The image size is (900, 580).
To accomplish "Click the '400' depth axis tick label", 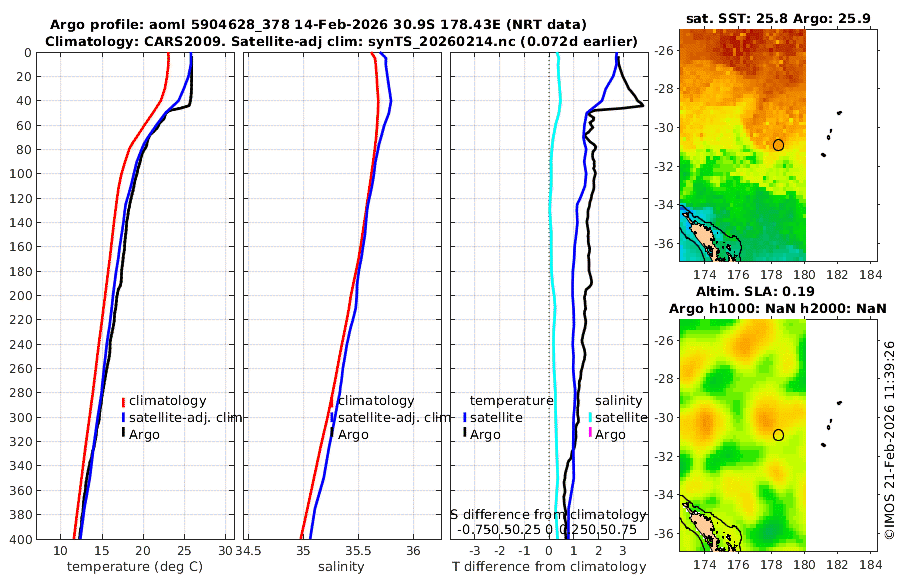I will coord(21,539).
